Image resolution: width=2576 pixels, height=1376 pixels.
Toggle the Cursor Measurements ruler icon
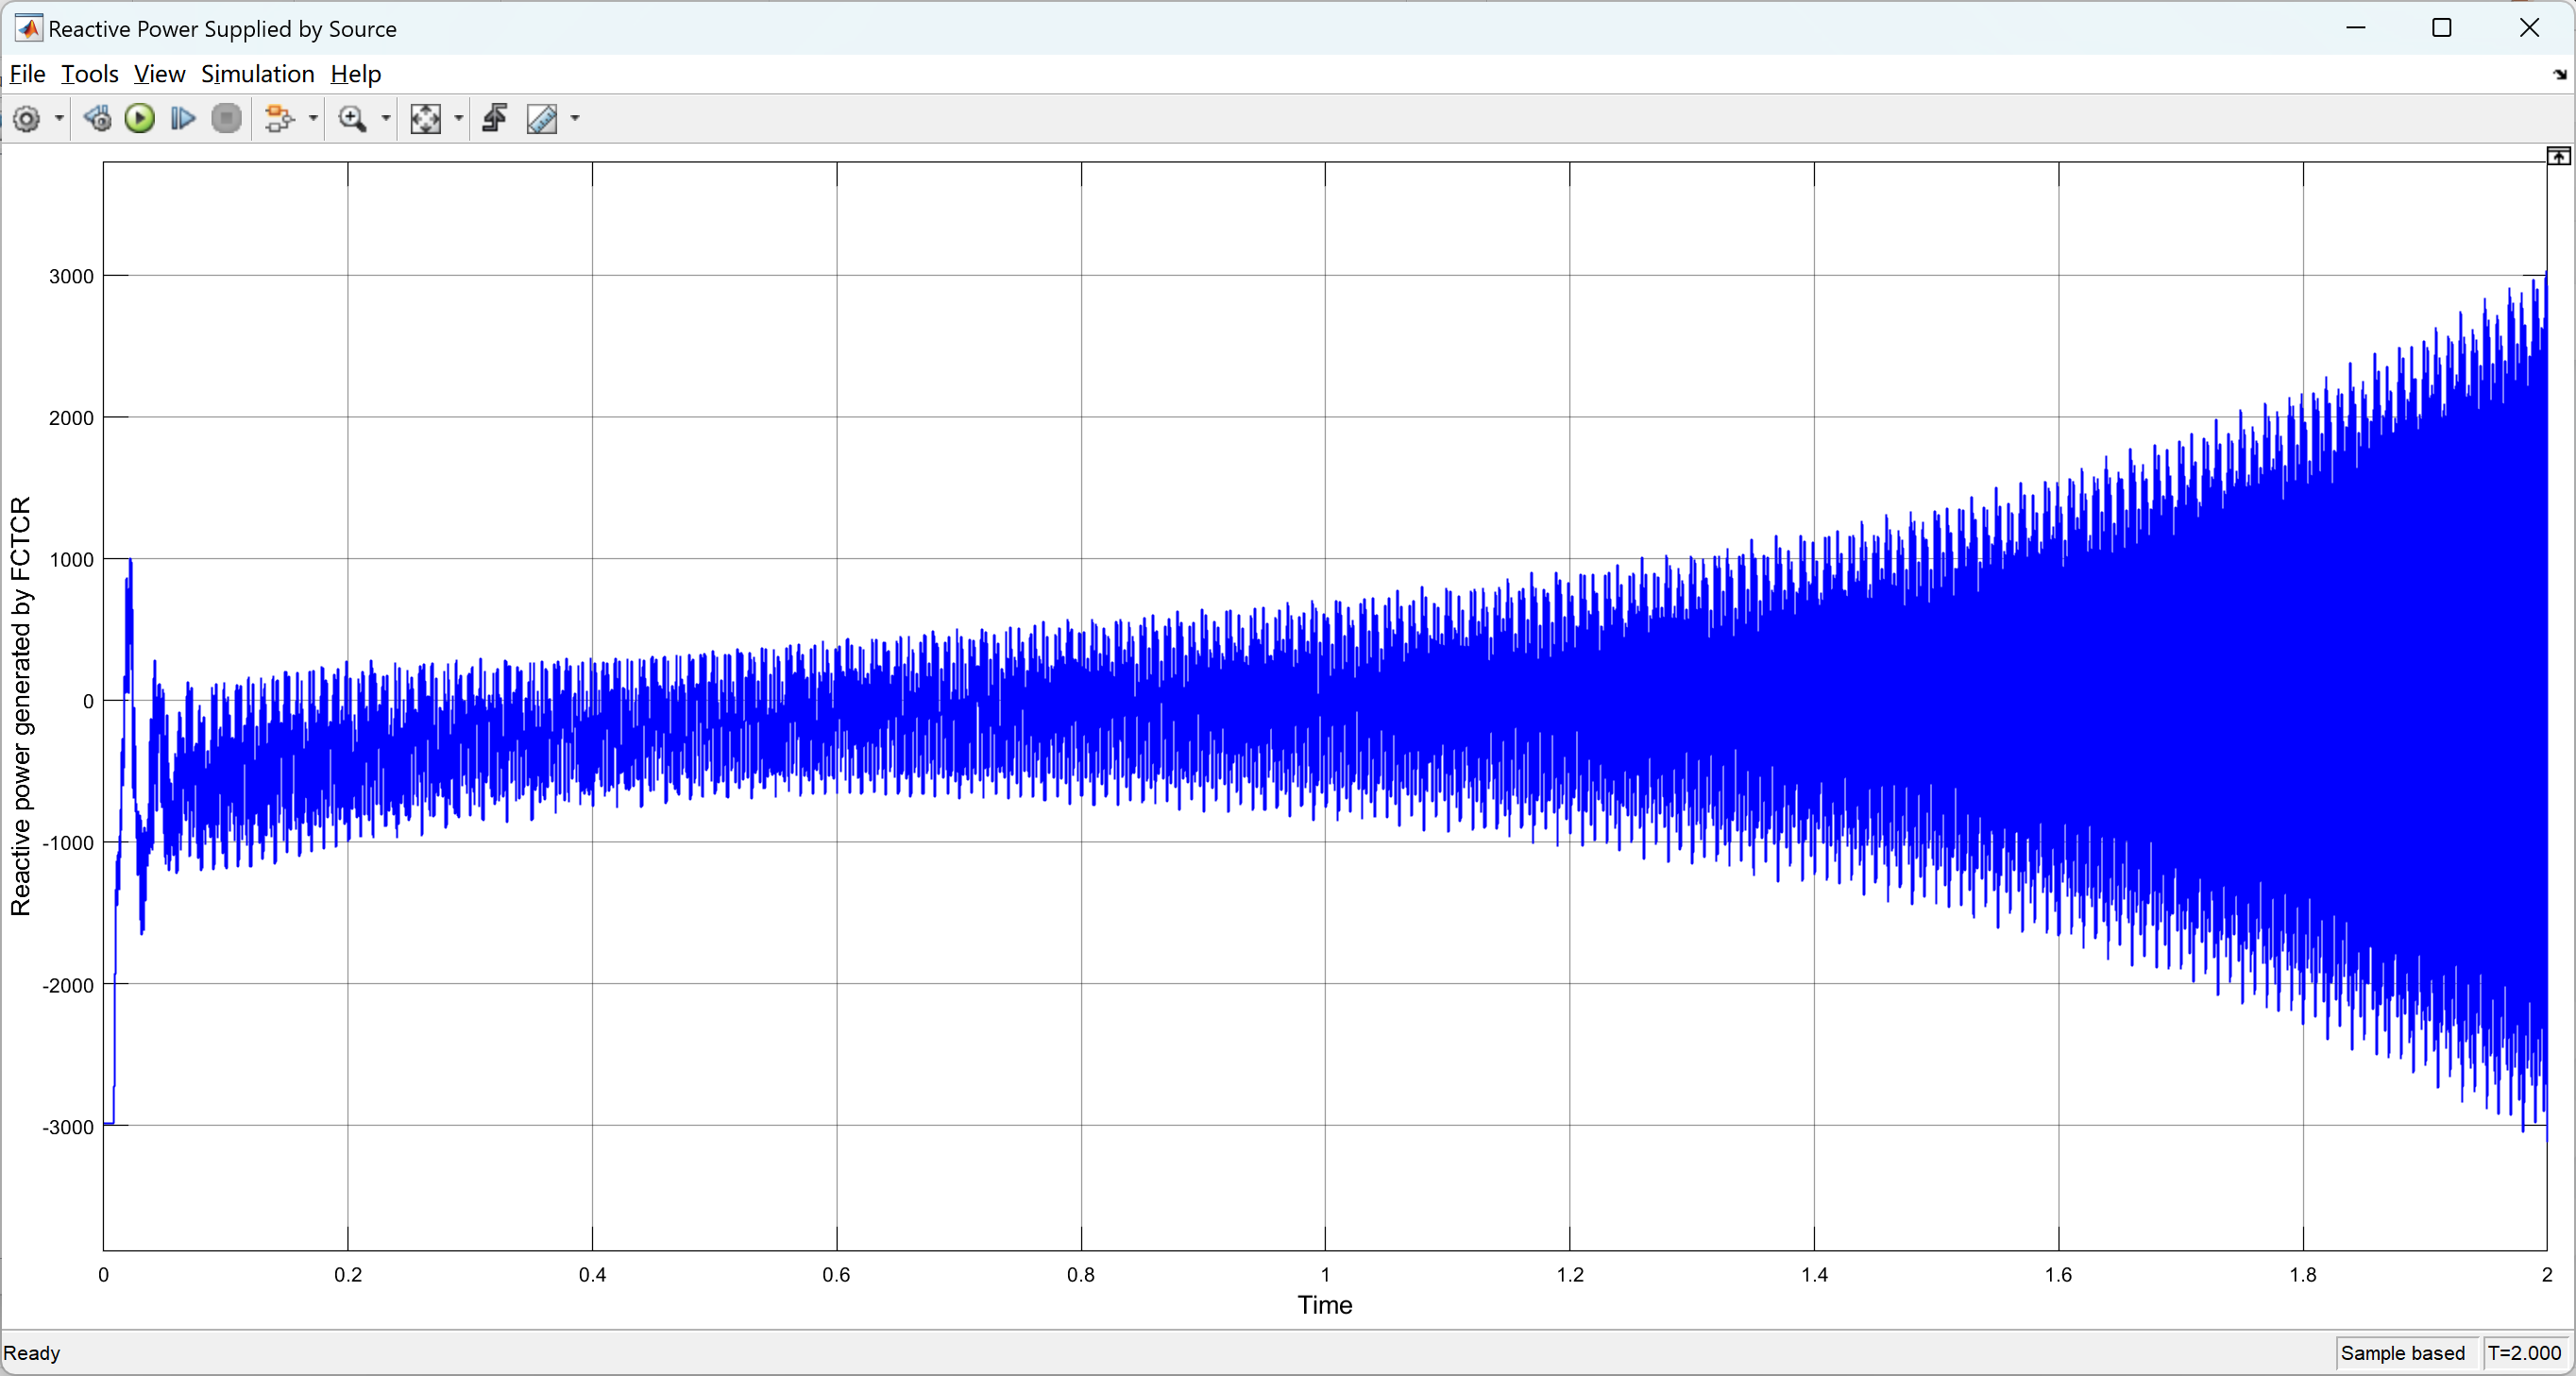(x=542, y=119)
